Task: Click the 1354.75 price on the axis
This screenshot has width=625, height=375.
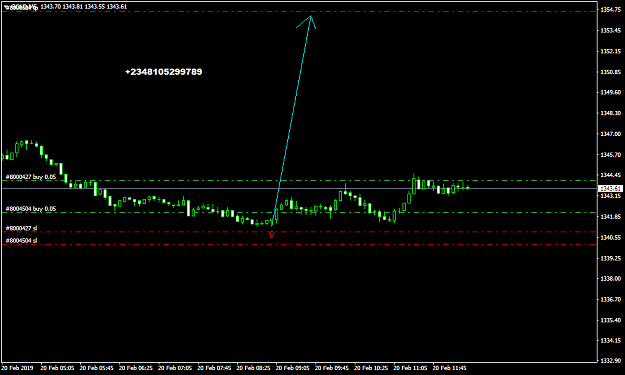Action: click(611, 10)
